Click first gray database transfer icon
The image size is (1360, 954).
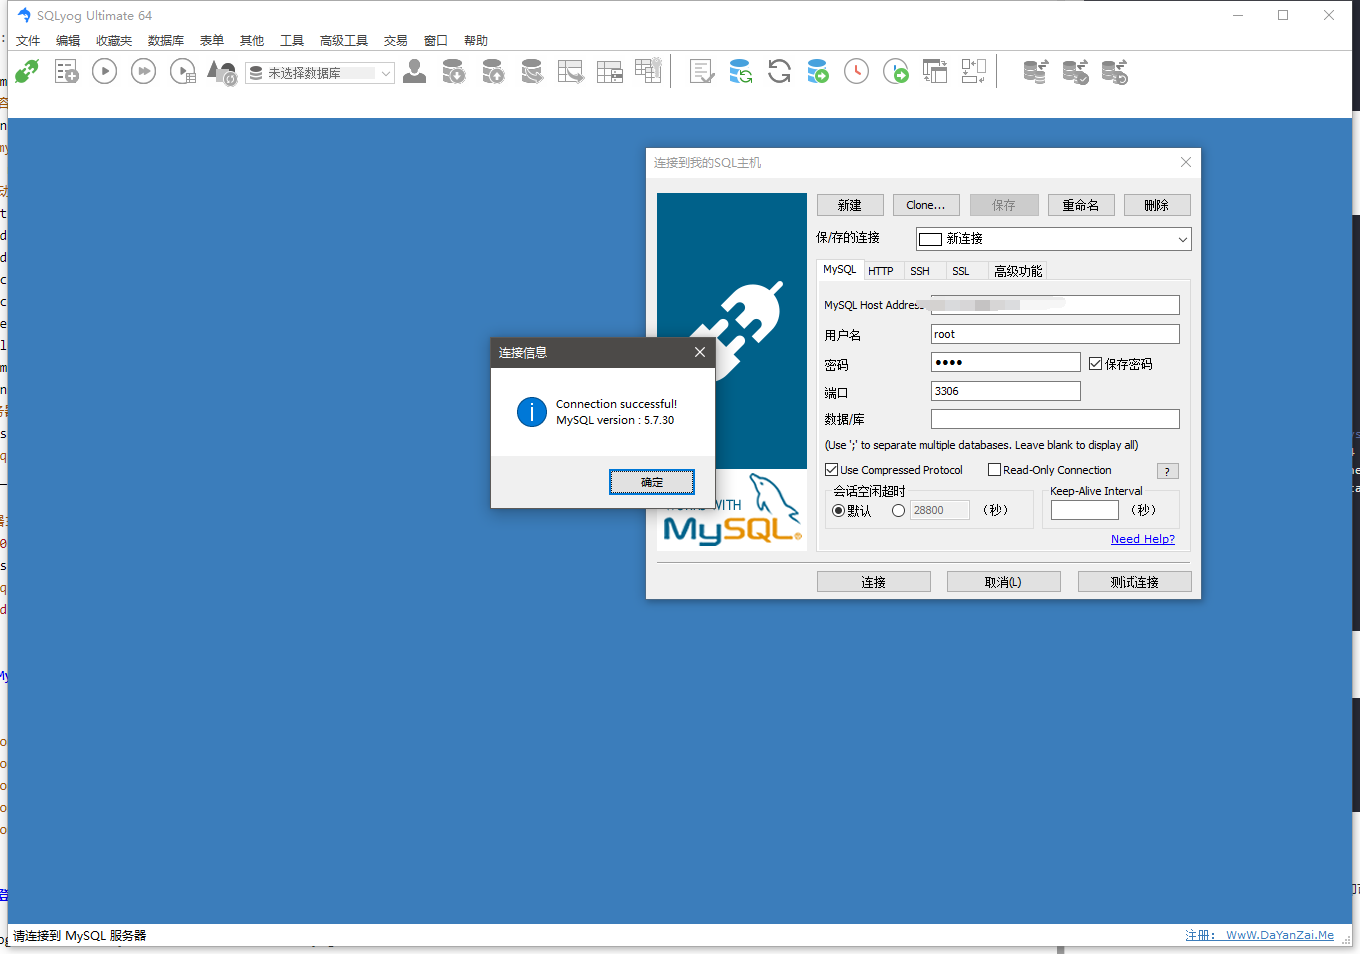1036,72
